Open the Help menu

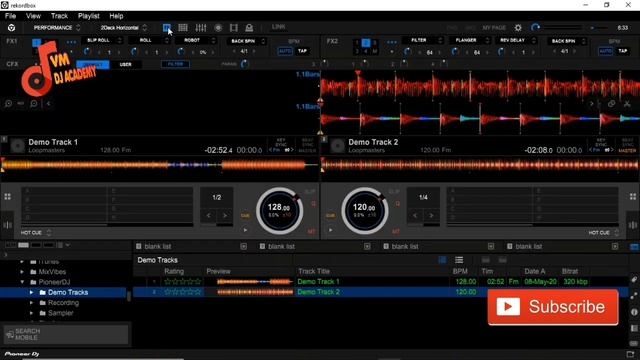click(x=116, y=16)
